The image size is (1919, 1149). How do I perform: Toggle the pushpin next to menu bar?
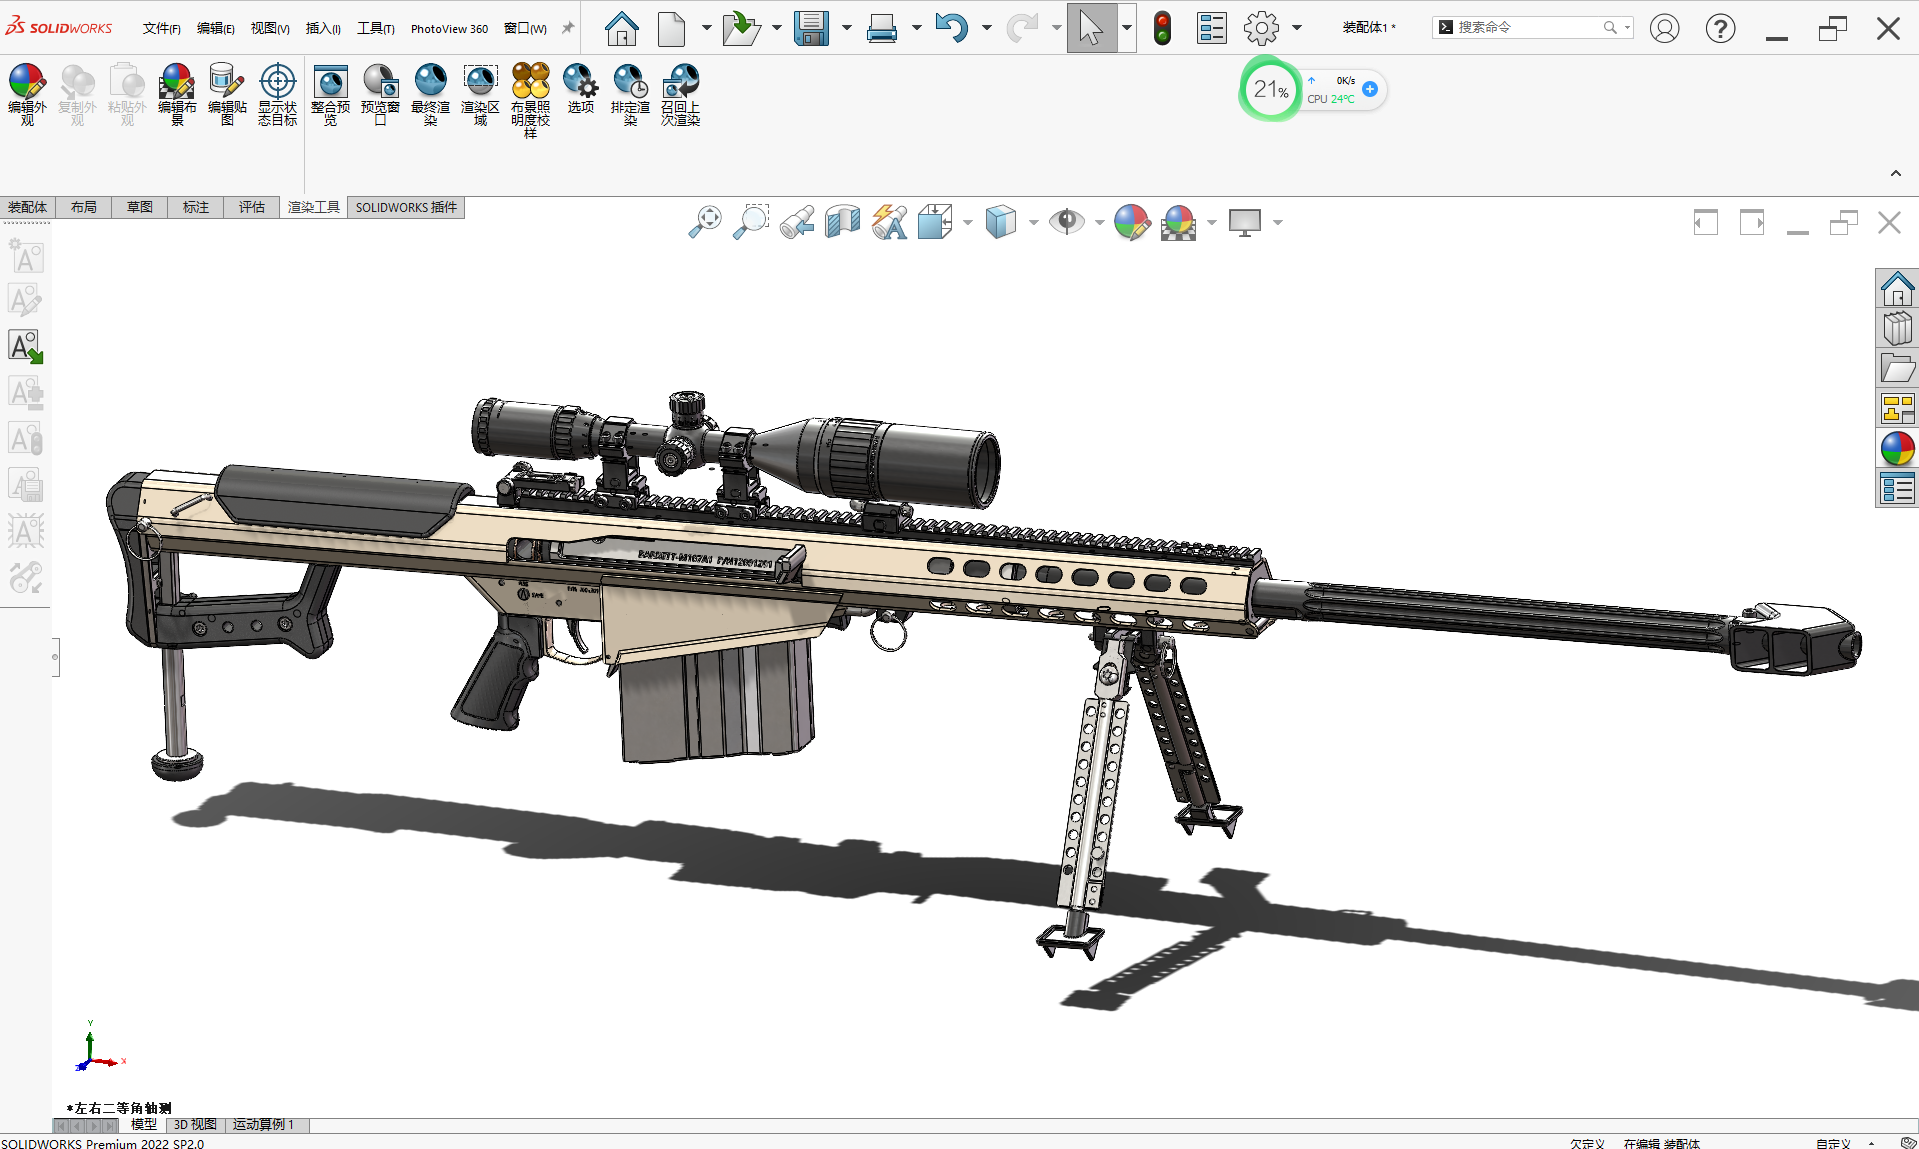tap(568, 28)
